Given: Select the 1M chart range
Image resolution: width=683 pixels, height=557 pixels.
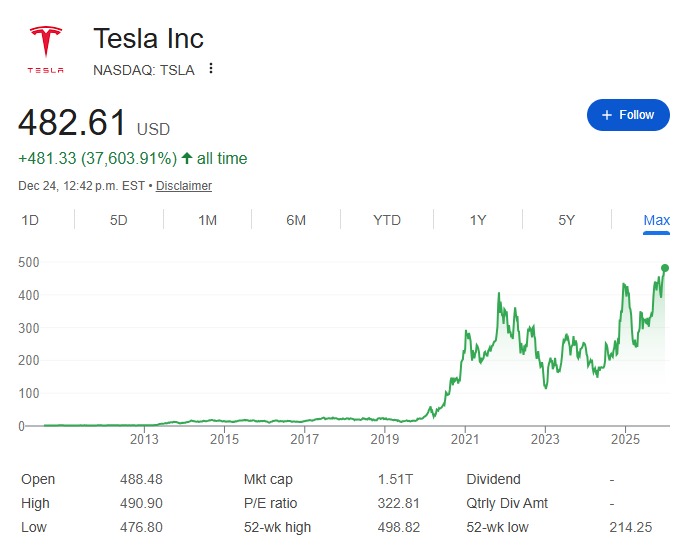Looking at the screenshot, I should click(x=207, y=220).
